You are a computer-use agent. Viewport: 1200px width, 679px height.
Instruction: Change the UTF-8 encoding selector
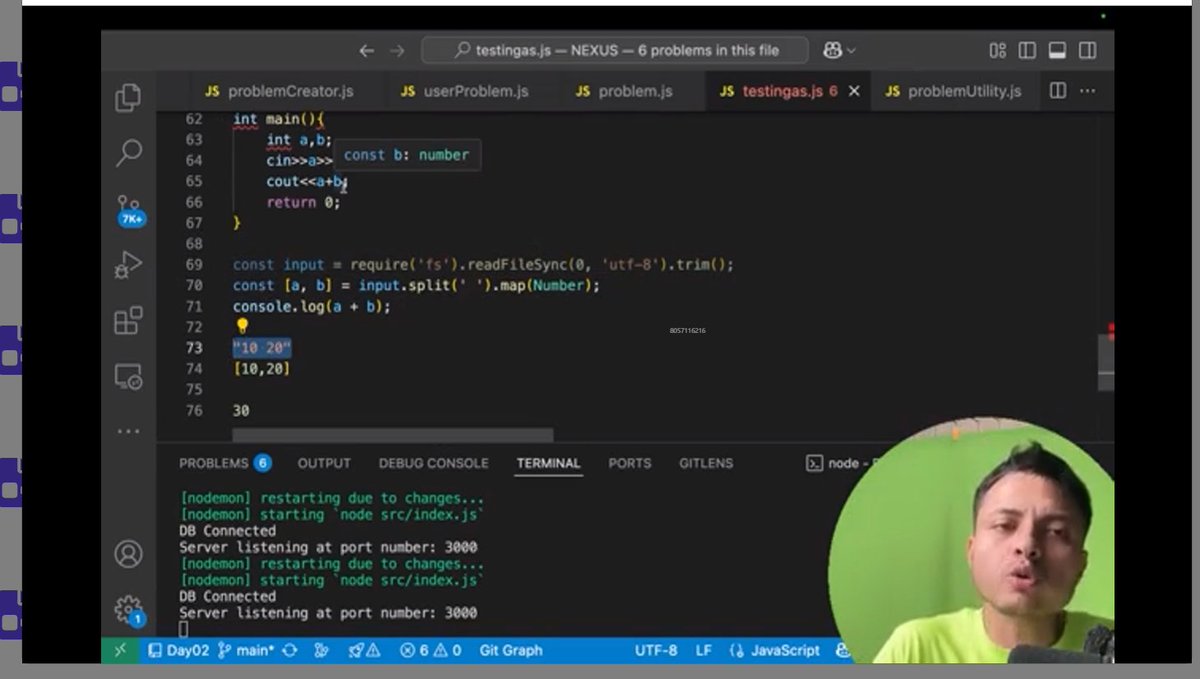tap(656, 650)
